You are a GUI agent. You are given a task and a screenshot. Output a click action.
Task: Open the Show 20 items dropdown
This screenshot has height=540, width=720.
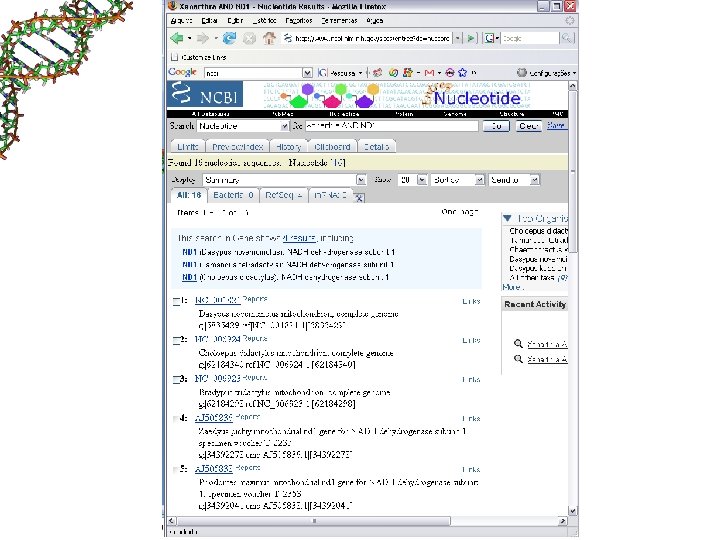pos(412,180)
